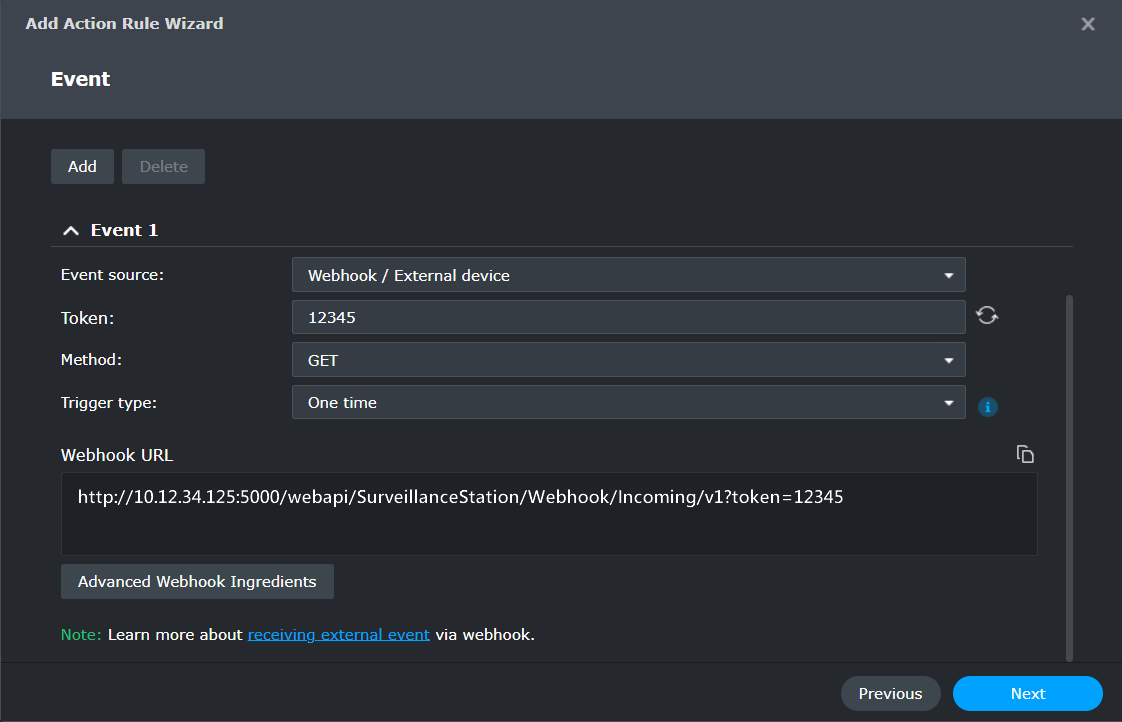Screen dimensions: 1122x722
Task: Click the Delete button
Action: (x=163, y=166)
